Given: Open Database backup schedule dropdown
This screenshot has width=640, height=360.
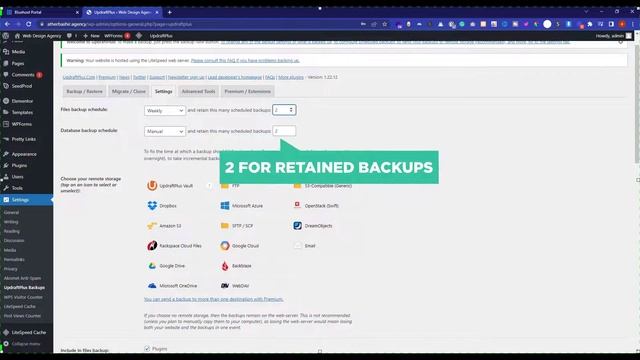Looking at the screenshot, I should [164, 131].
